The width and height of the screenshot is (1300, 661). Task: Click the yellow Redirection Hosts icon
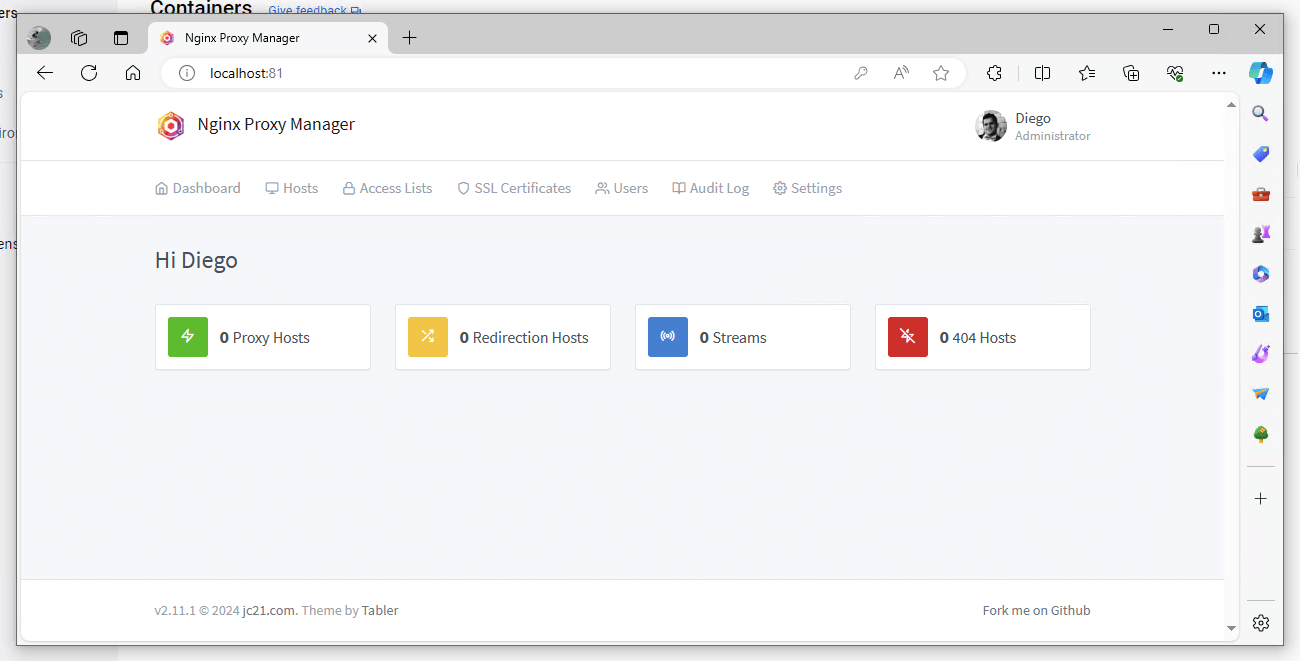[x=427, y=337]
